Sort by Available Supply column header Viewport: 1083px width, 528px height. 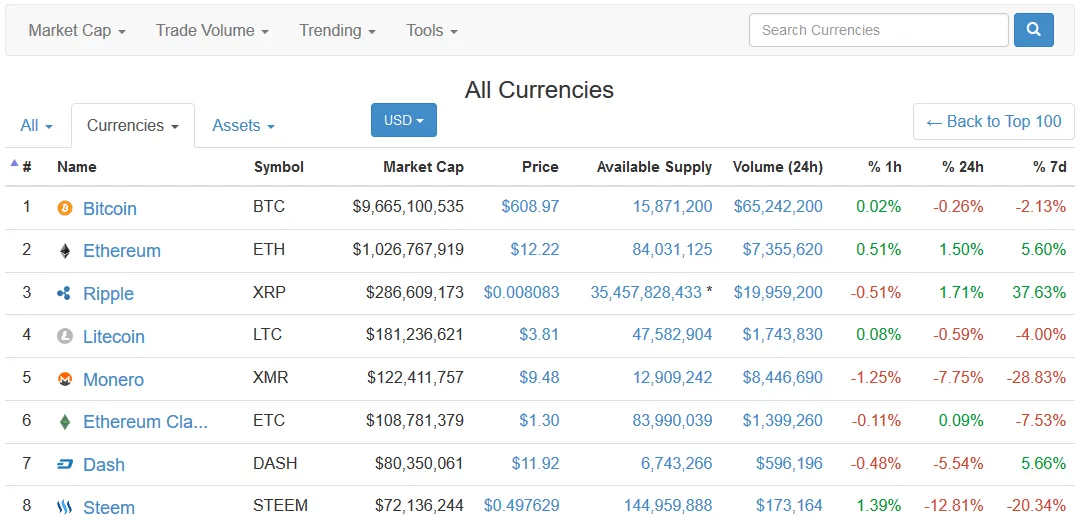pos(654,167)
